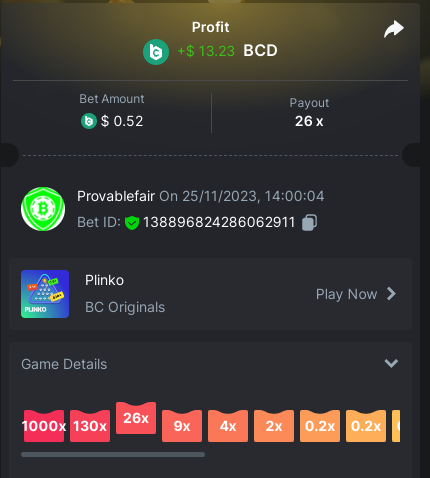Click the Play Now link
Viewport: 430px width, 478px height.
346,294
